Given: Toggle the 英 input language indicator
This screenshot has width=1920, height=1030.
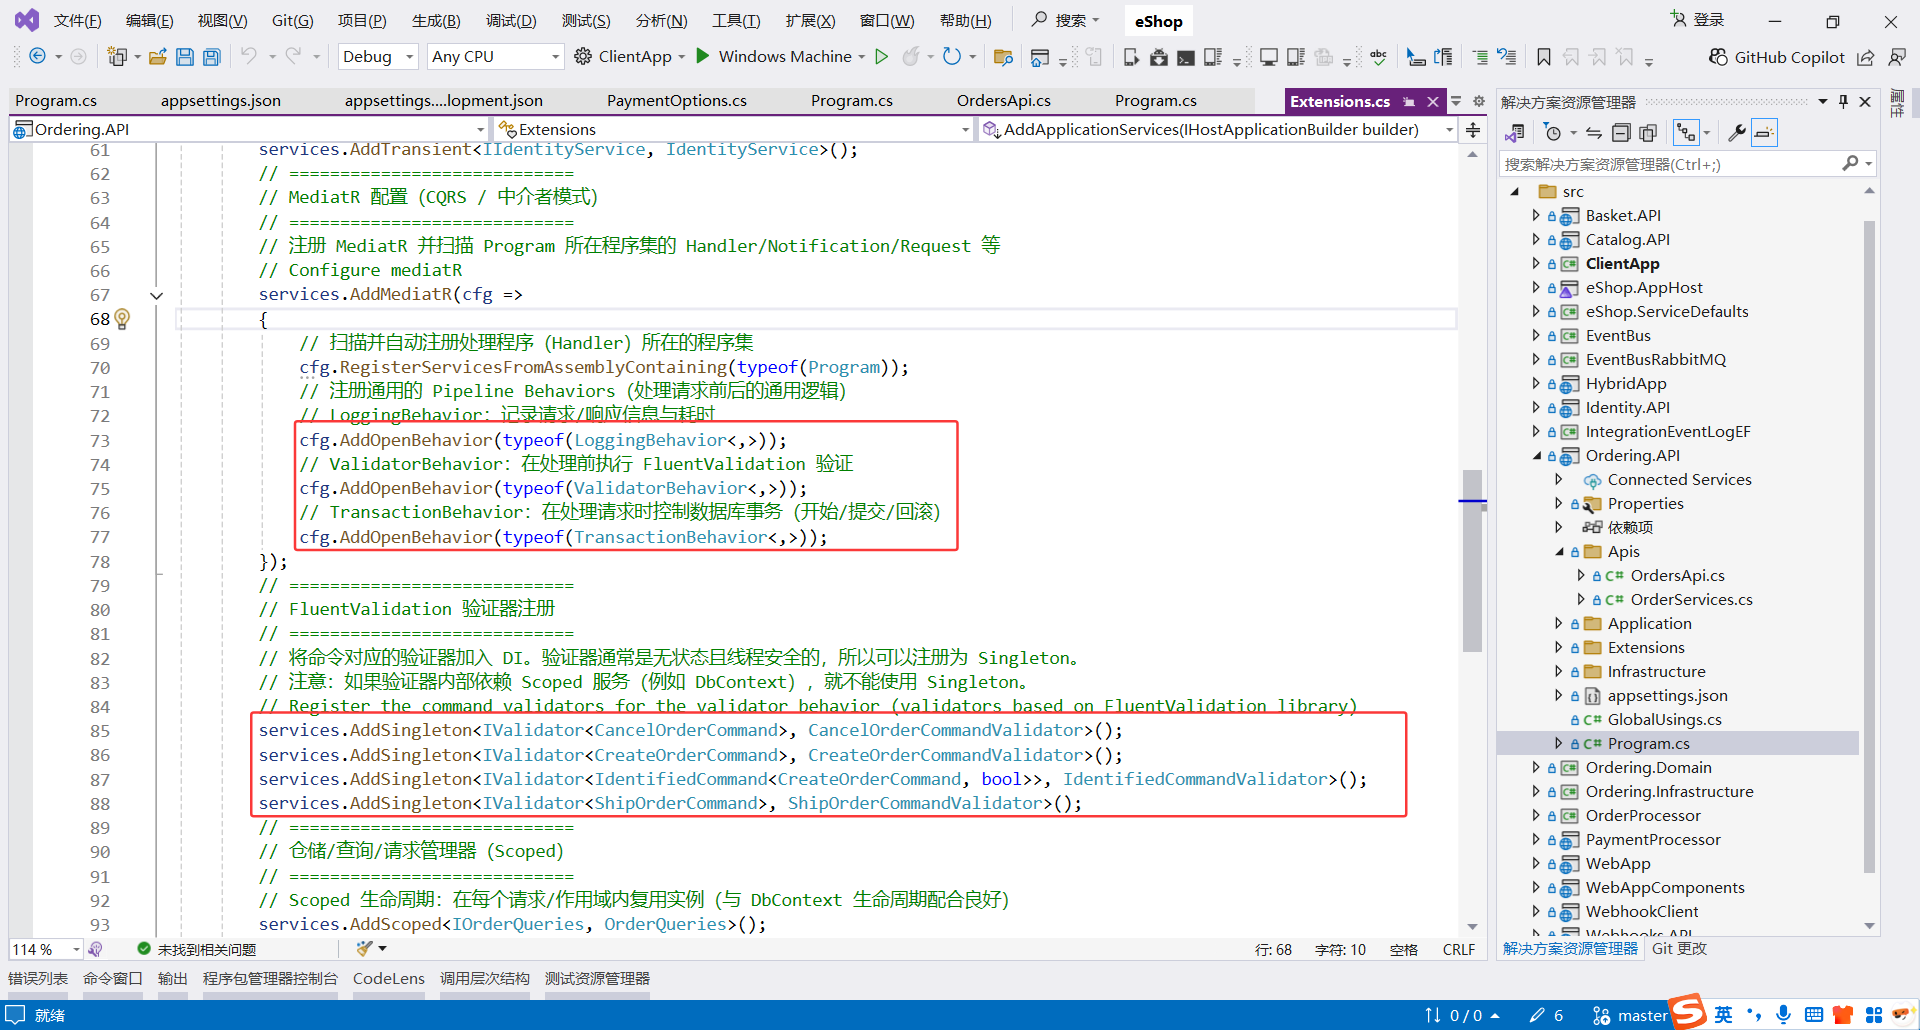Looking at the screenshot, I should (1723, 1015).
